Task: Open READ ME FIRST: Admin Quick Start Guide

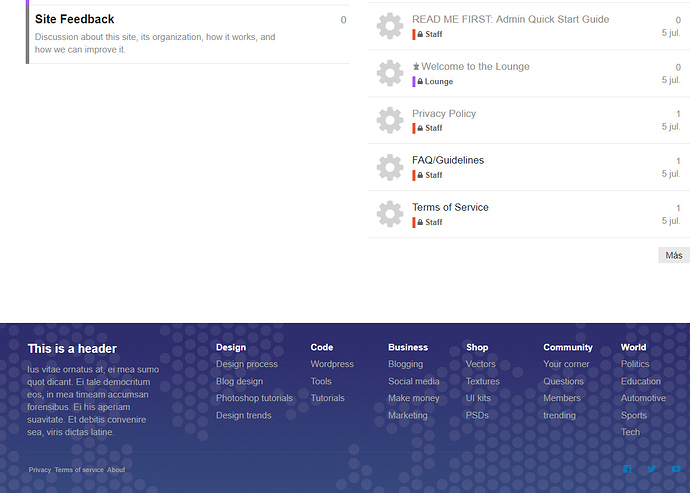Action: 510,19
